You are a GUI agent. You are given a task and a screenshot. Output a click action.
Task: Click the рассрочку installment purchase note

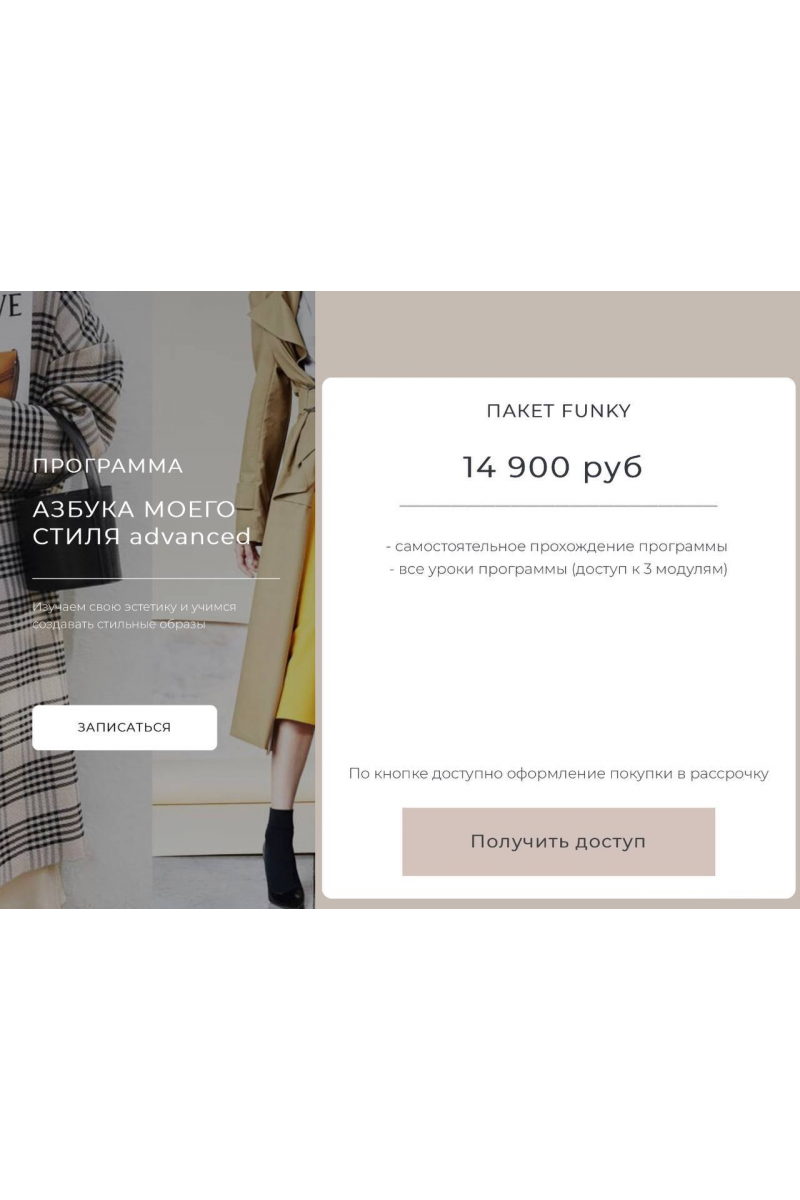558,773
